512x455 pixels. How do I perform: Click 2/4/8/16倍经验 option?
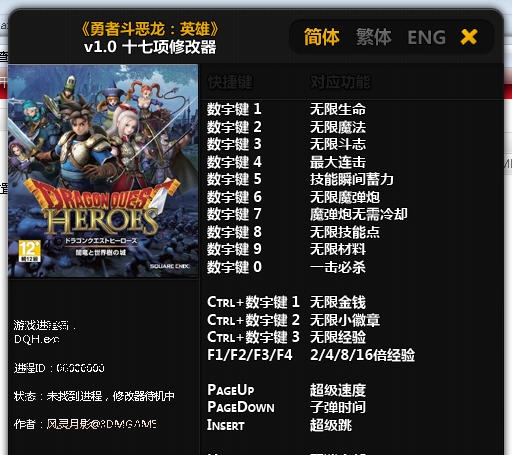point(362,355)
